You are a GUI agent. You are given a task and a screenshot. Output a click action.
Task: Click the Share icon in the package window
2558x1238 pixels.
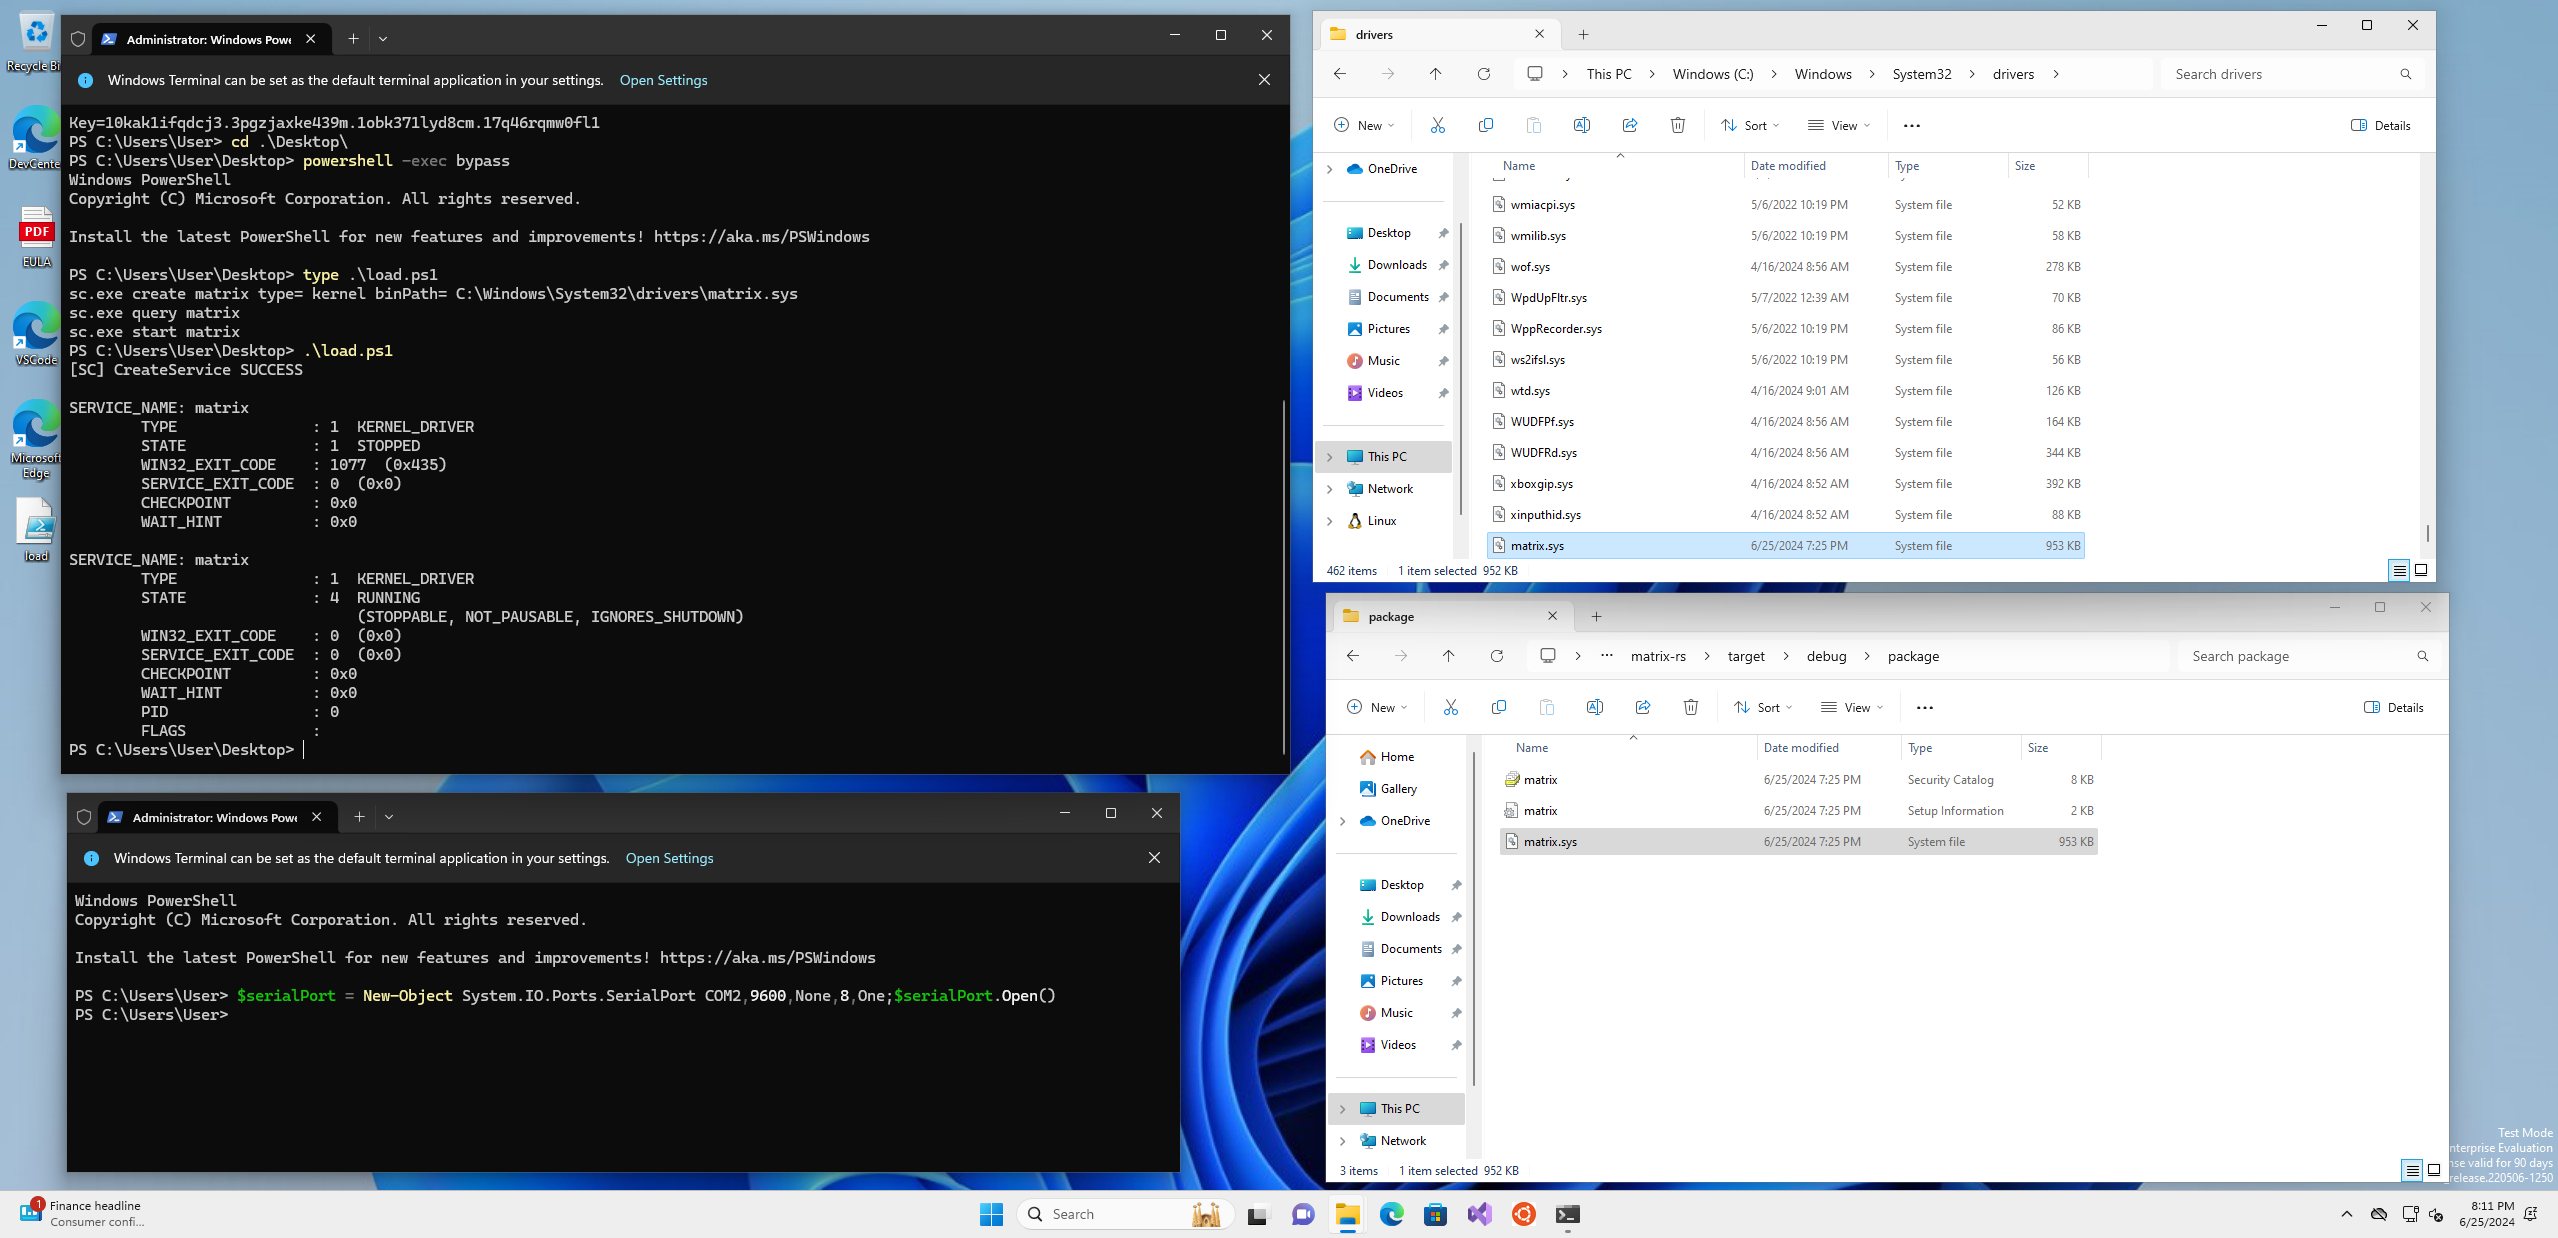pyautogui.click(x=1643, y=707)
